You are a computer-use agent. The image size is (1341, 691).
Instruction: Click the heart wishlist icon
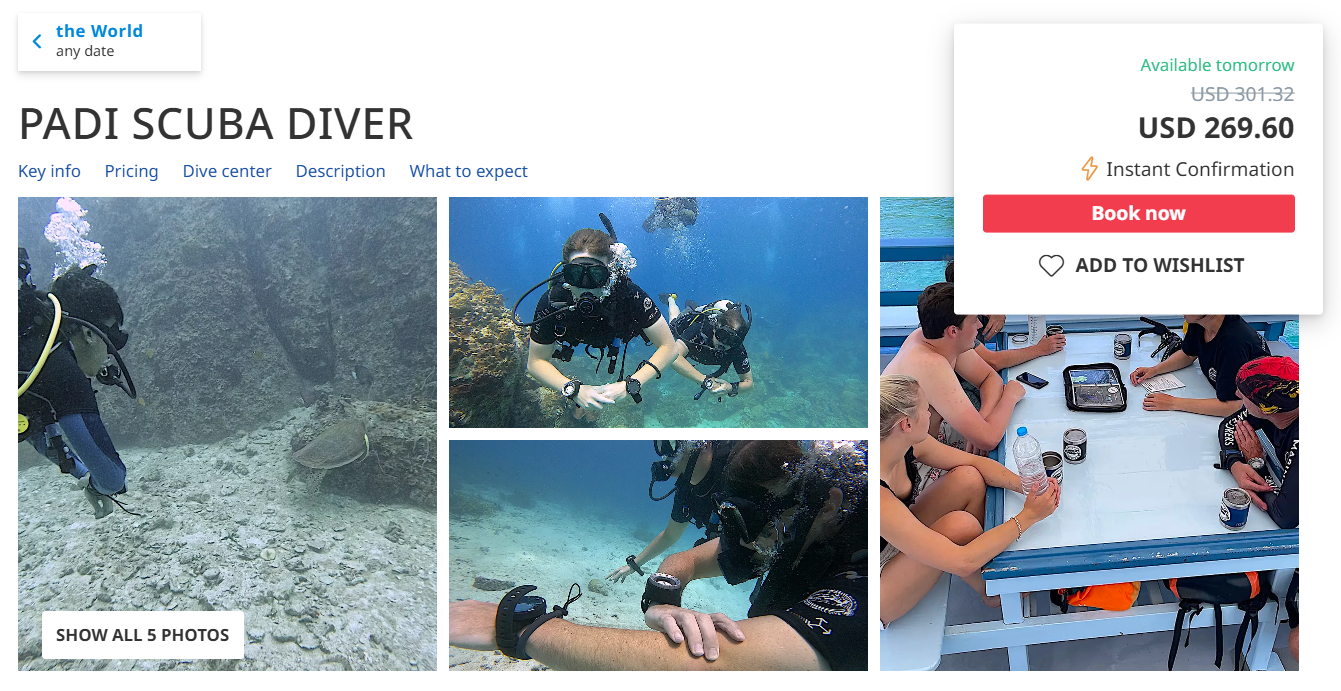point(1051,266)
